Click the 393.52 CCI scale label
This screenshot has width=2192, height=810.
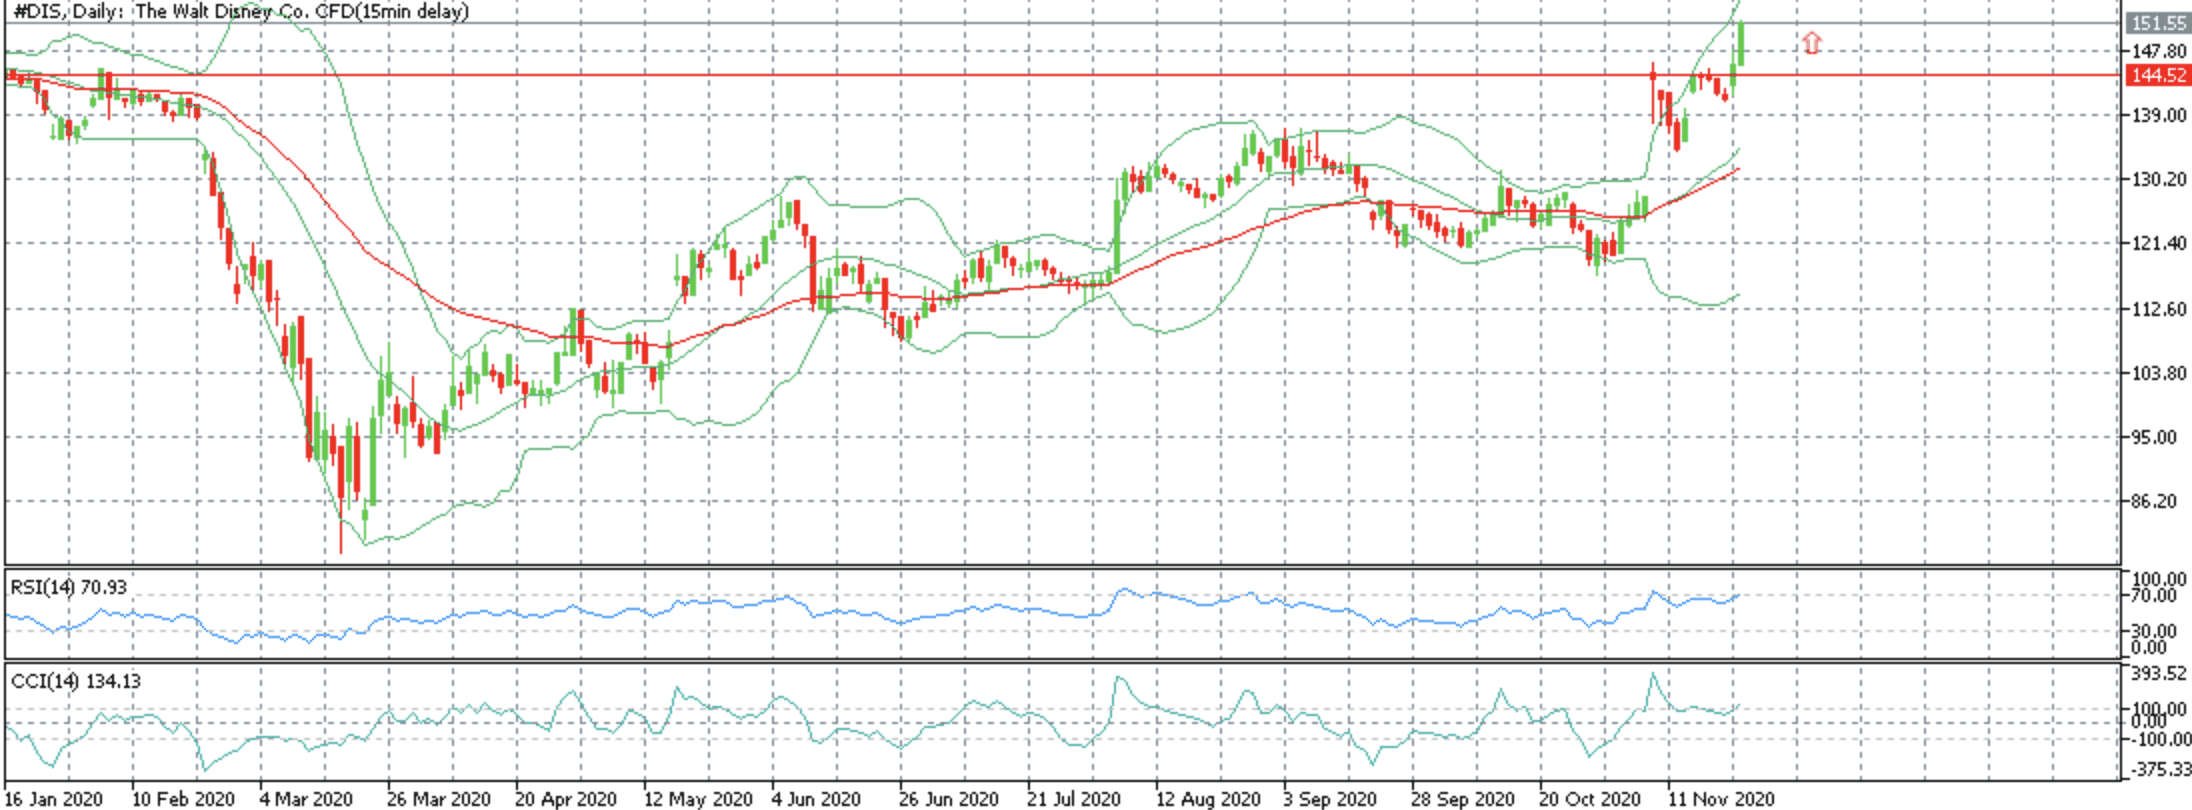pos(2160,673)
